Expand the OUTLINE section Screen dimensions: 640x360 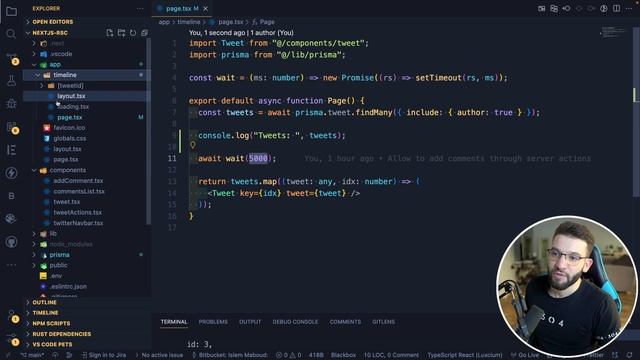coord(44,302)
